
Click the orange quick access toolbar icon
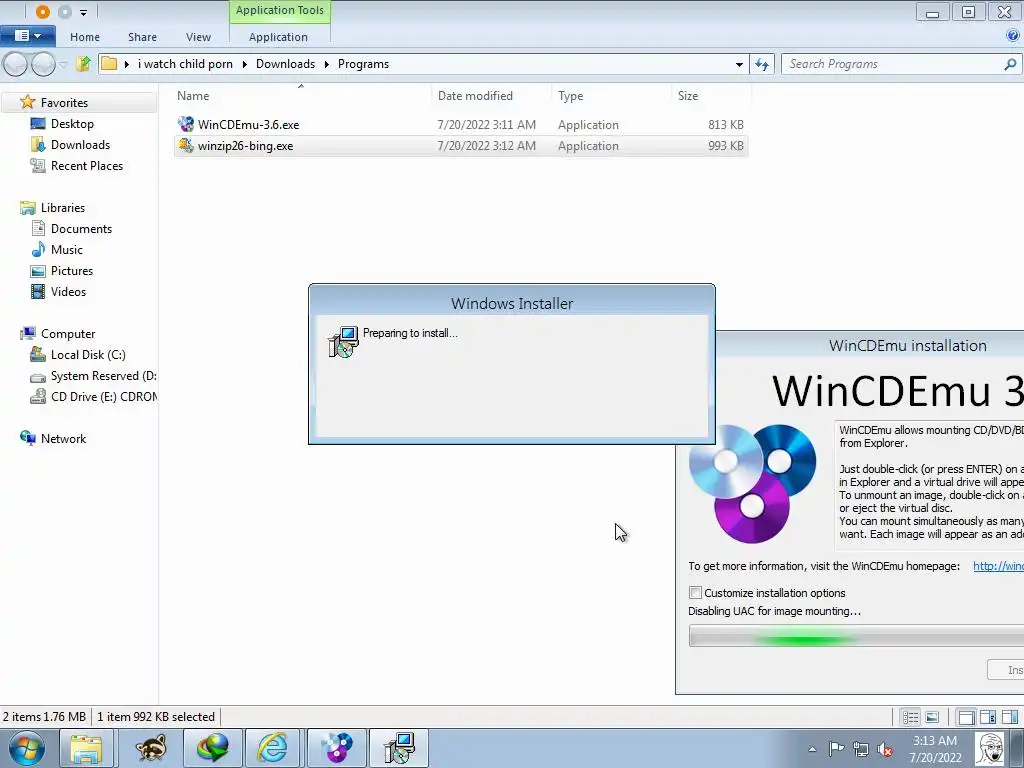click(42, 12)
